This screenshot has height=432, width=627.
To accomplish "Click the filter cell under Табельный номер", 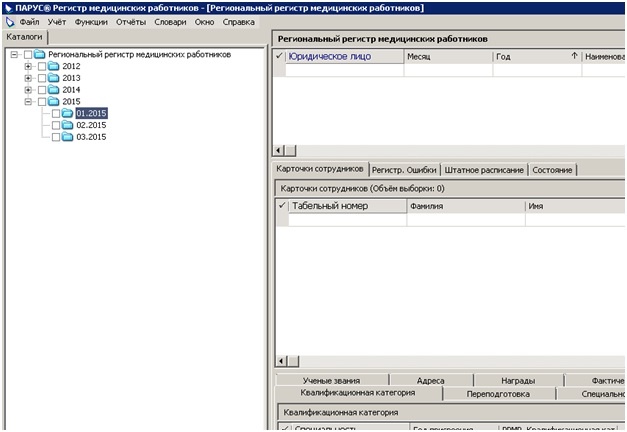I will pyautogui.click(x=347, y=219).
